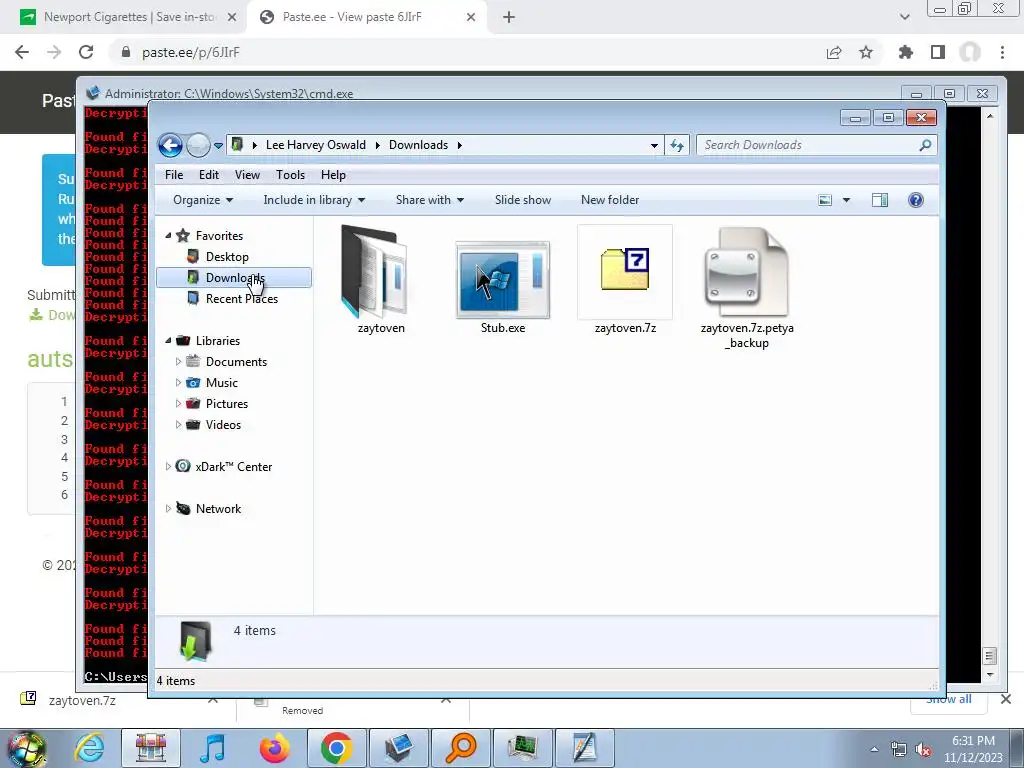Open Chrome three-dot menu
The image size is (1024, 768).
point(1002,52)
